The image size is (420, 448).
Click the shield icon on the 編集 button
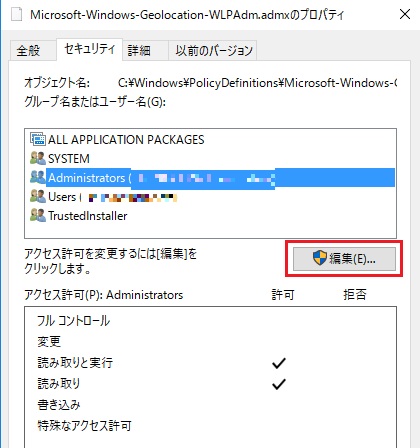(x=320, y=258)
